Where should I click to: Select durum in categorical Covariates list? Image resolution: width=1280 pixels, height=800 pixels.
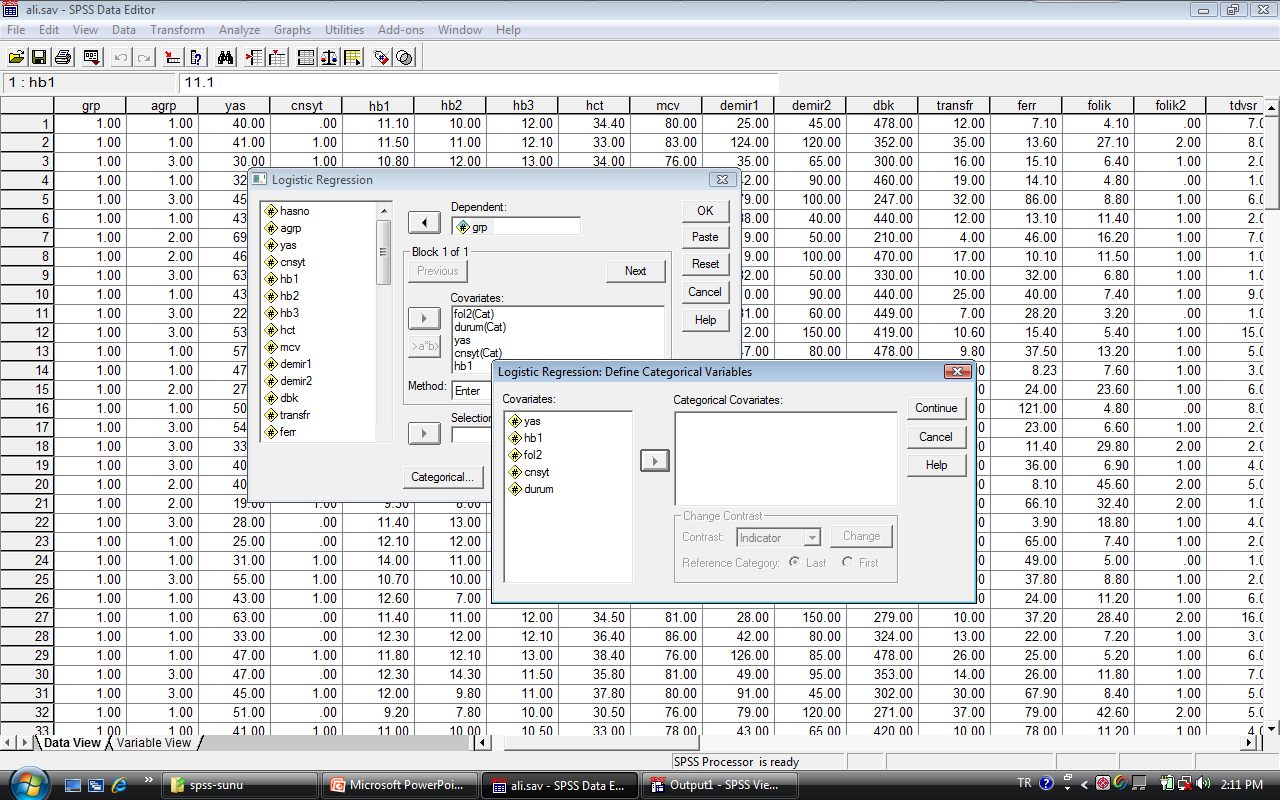538,489
